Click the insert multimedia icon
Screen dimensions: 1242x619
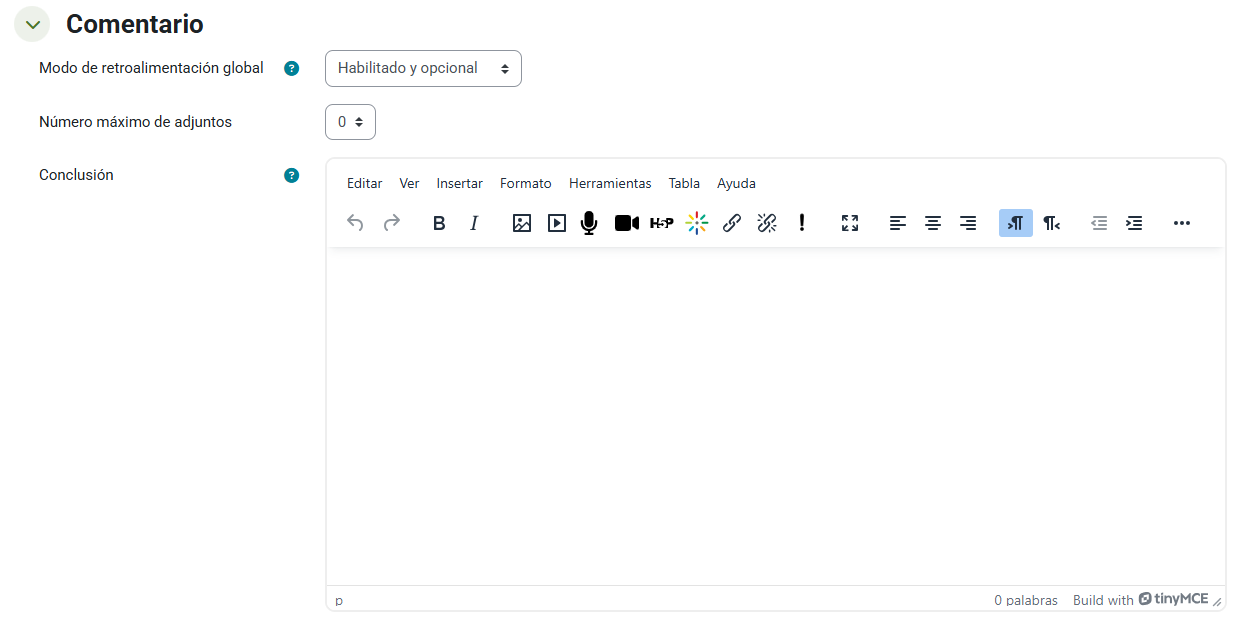[x=556, y=223]
